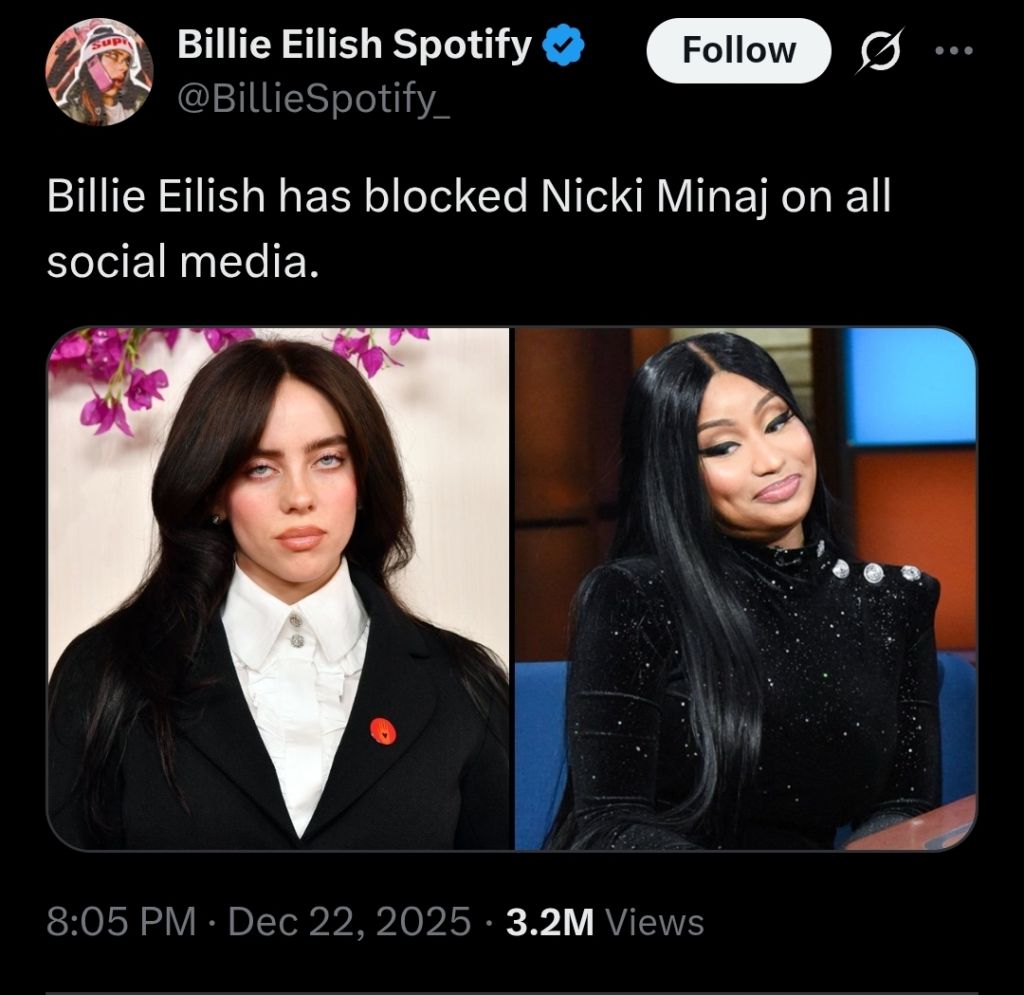This screenshot has height=995, width=1024.
Task: View the 3.2M Views analytics
Action: pyautogui.click(x=605, y=922)
